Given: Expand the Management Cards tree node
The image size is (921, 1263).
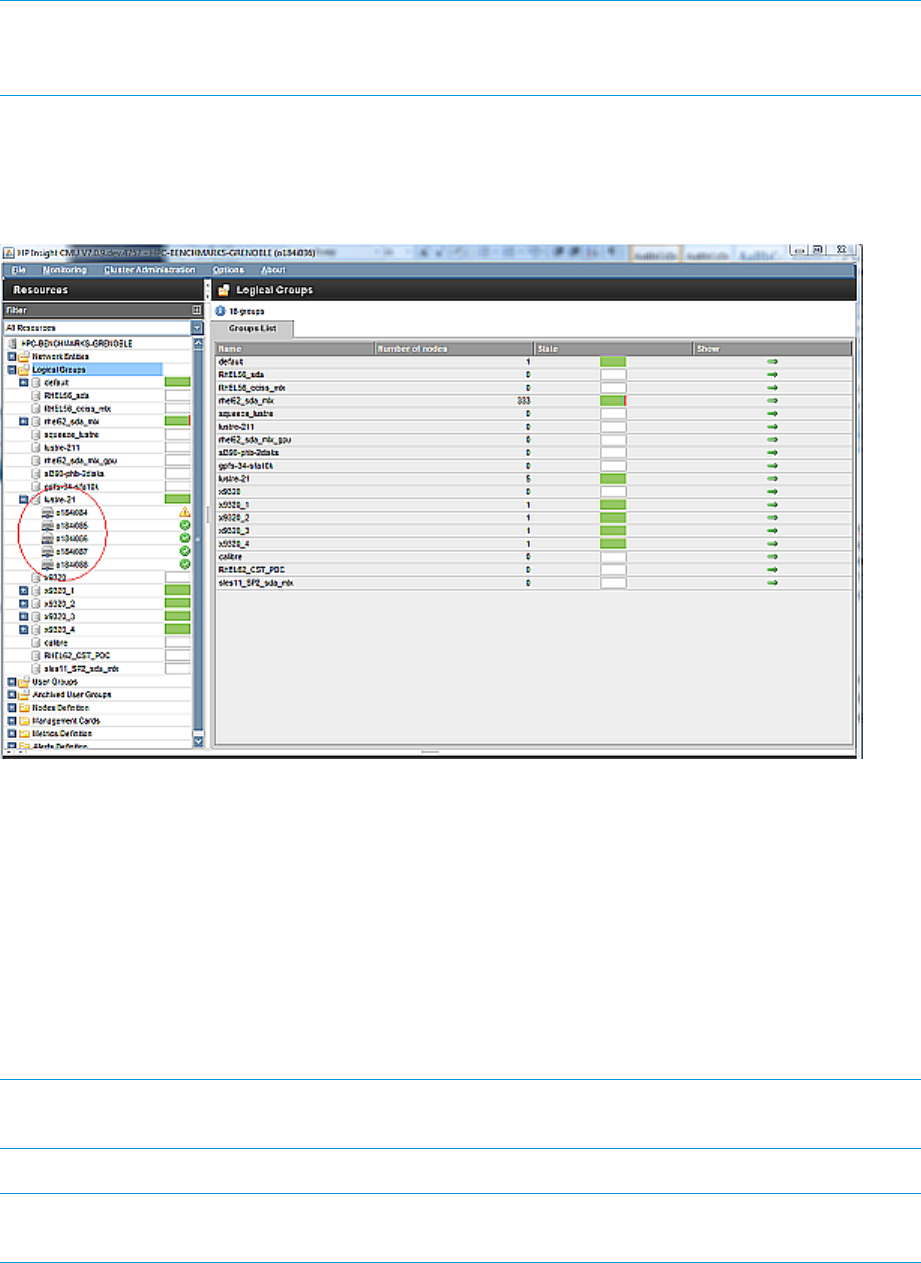Looking at the screenshot, I should tap(12, 720).
